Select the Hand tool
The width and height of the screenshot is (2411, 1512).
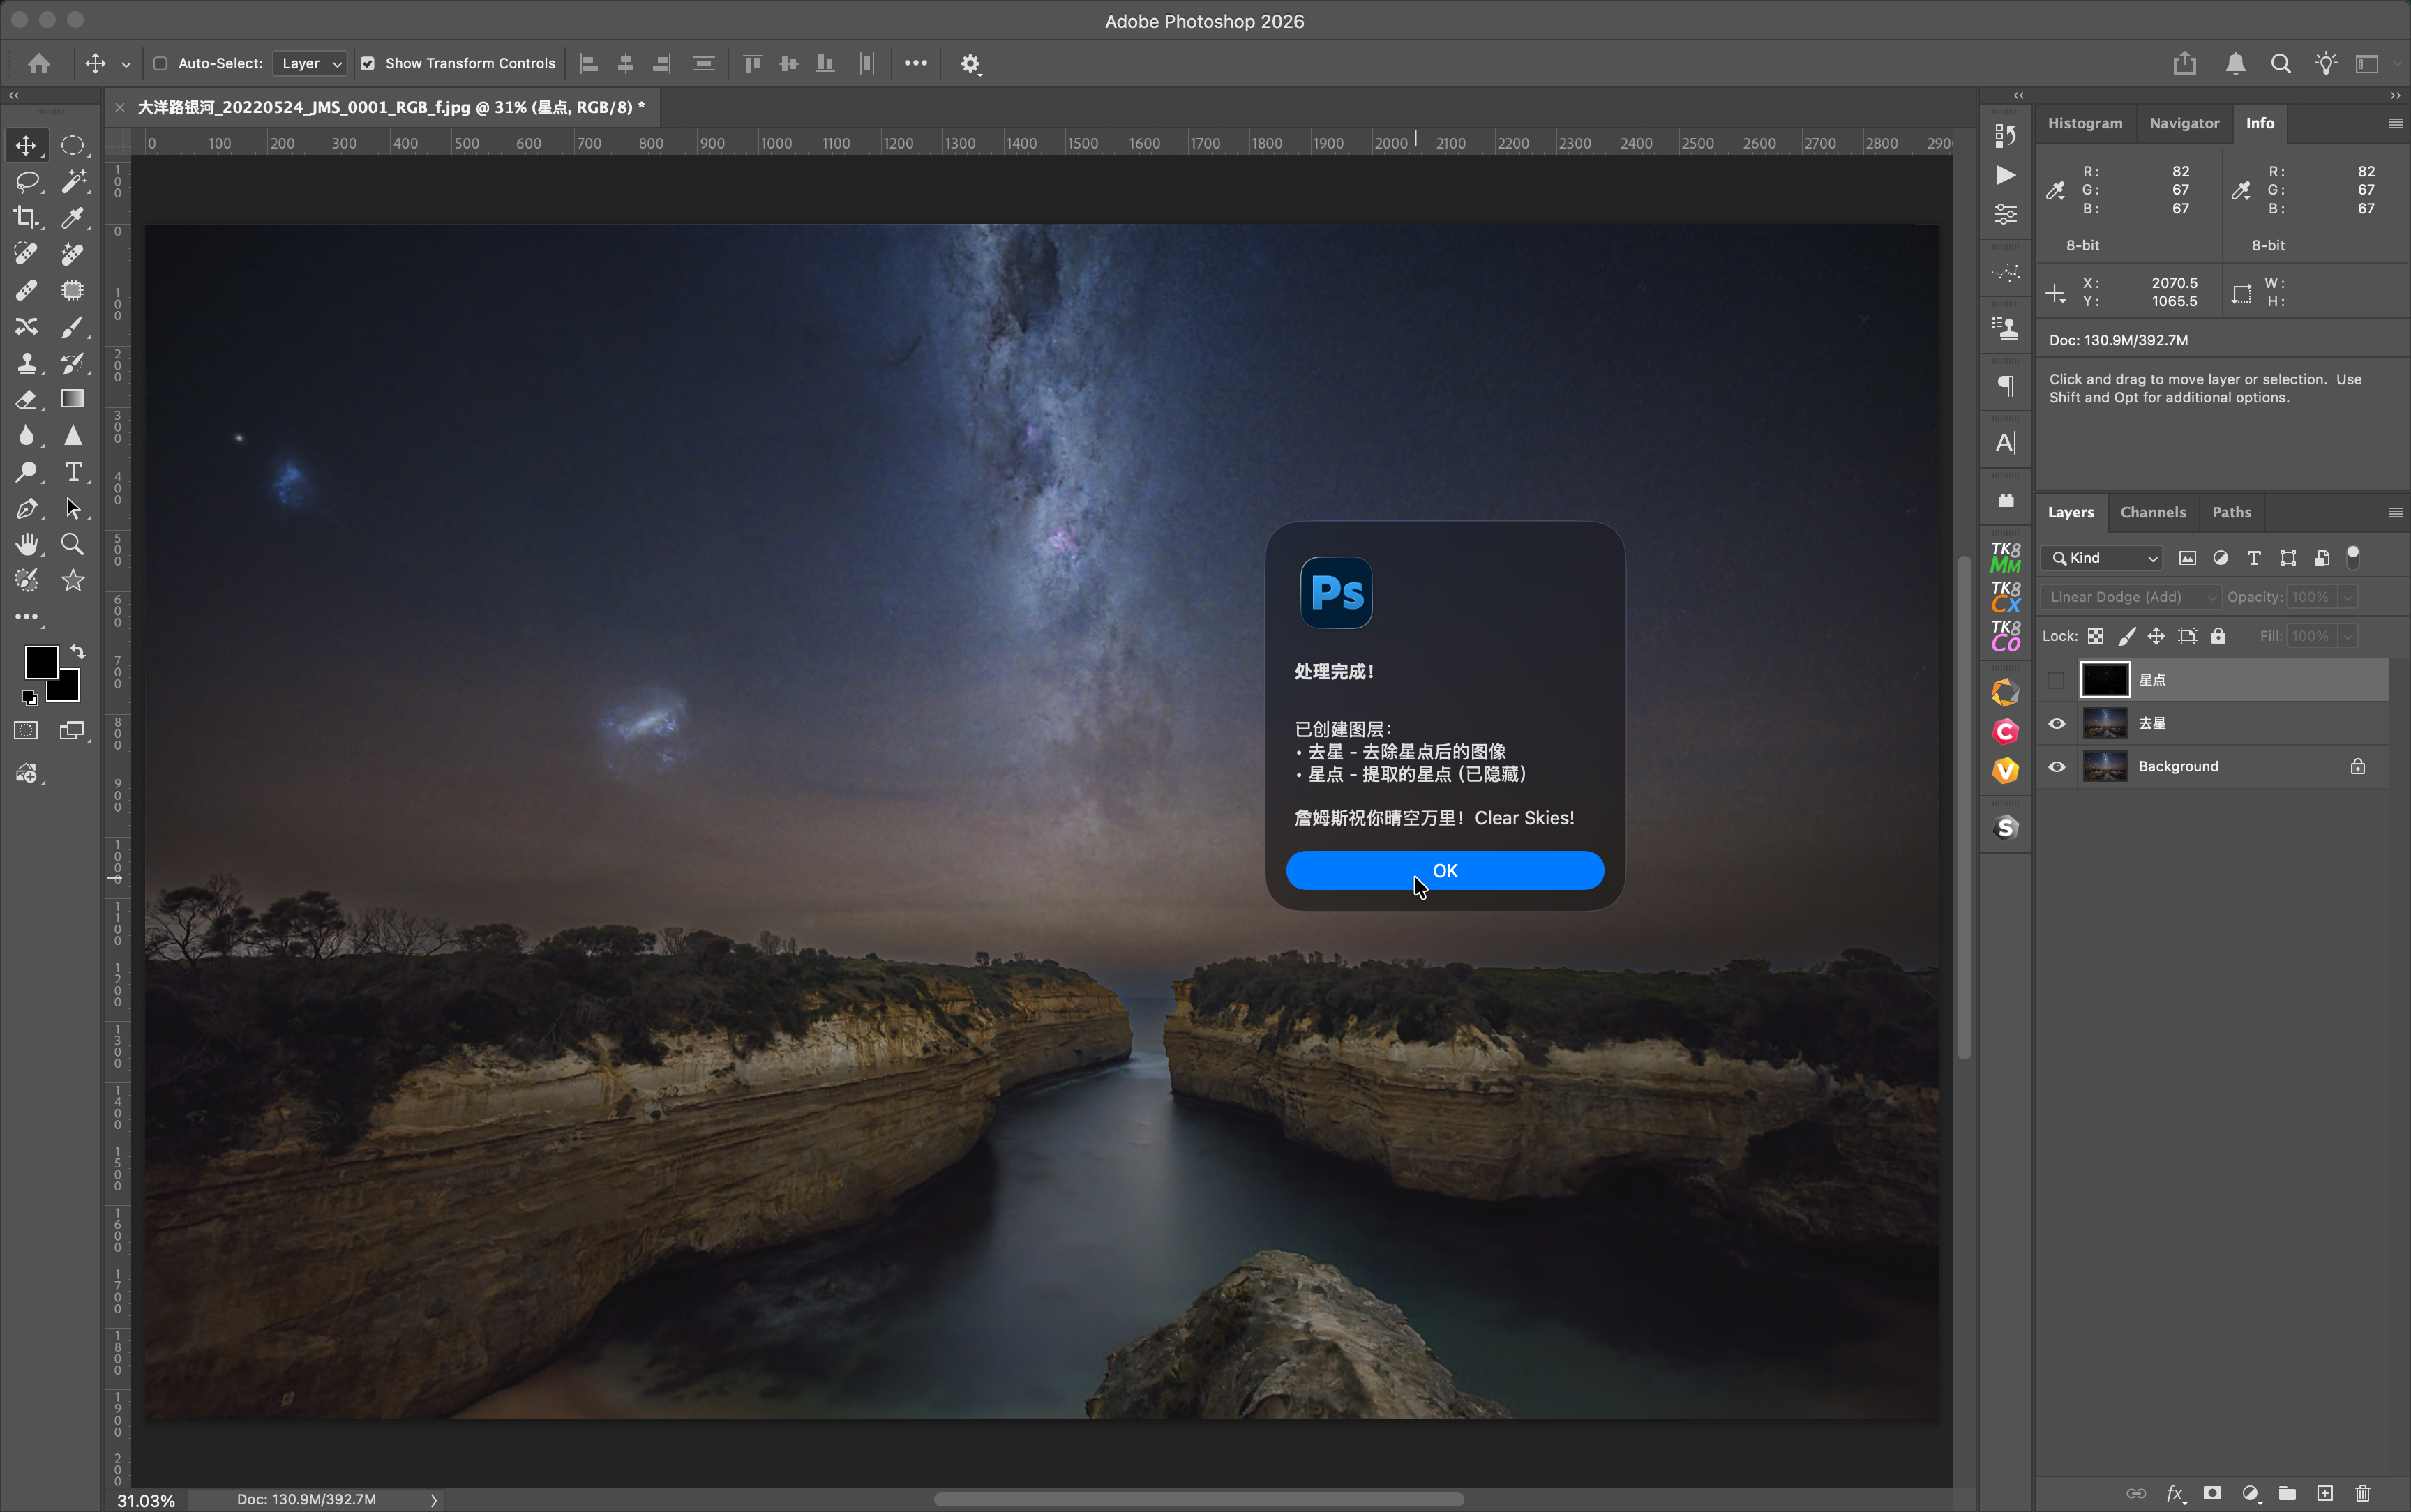coord(27,544)
